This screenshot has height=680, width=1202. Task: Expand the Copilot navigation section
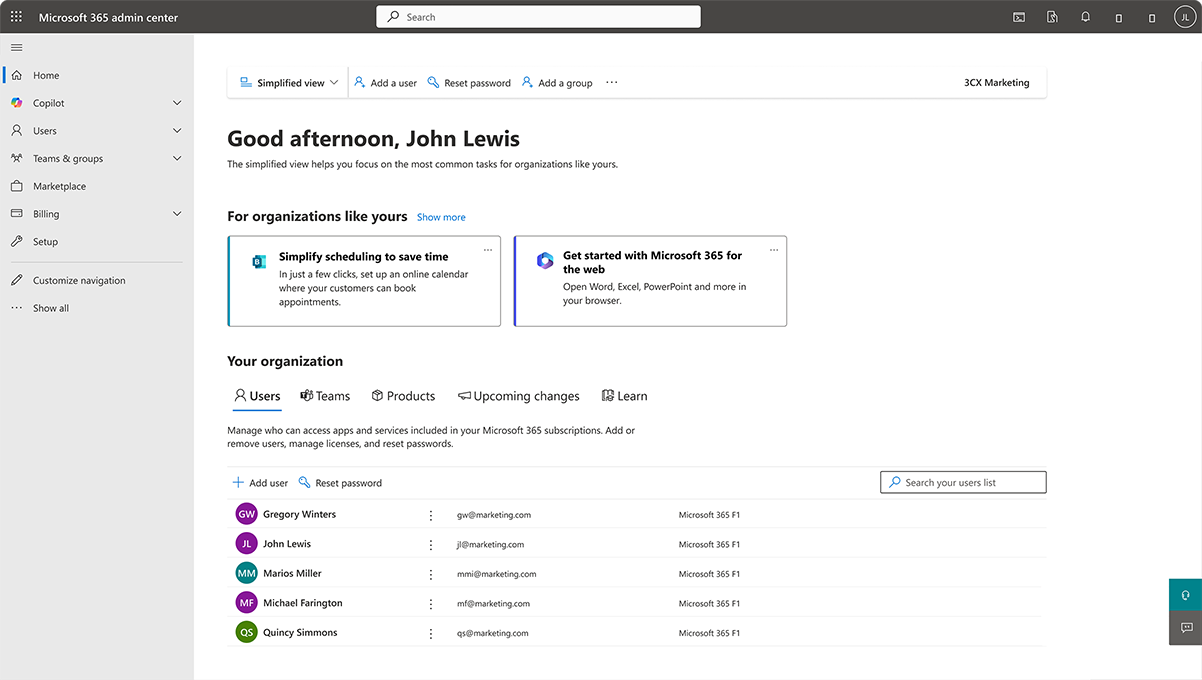pyautogui.click(x=177, y=103)
